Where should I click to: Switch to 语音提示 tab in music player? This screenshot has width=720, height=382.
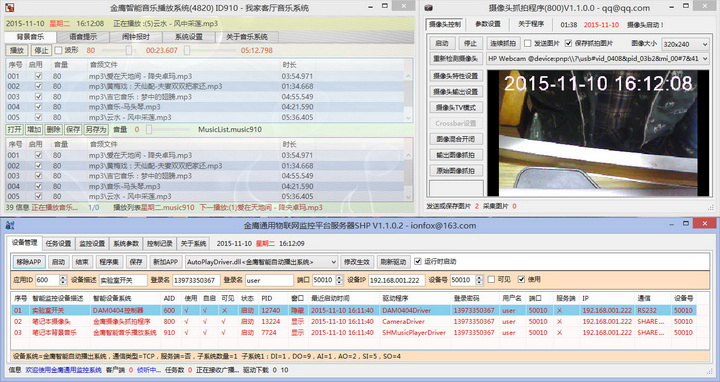point(83,37)
